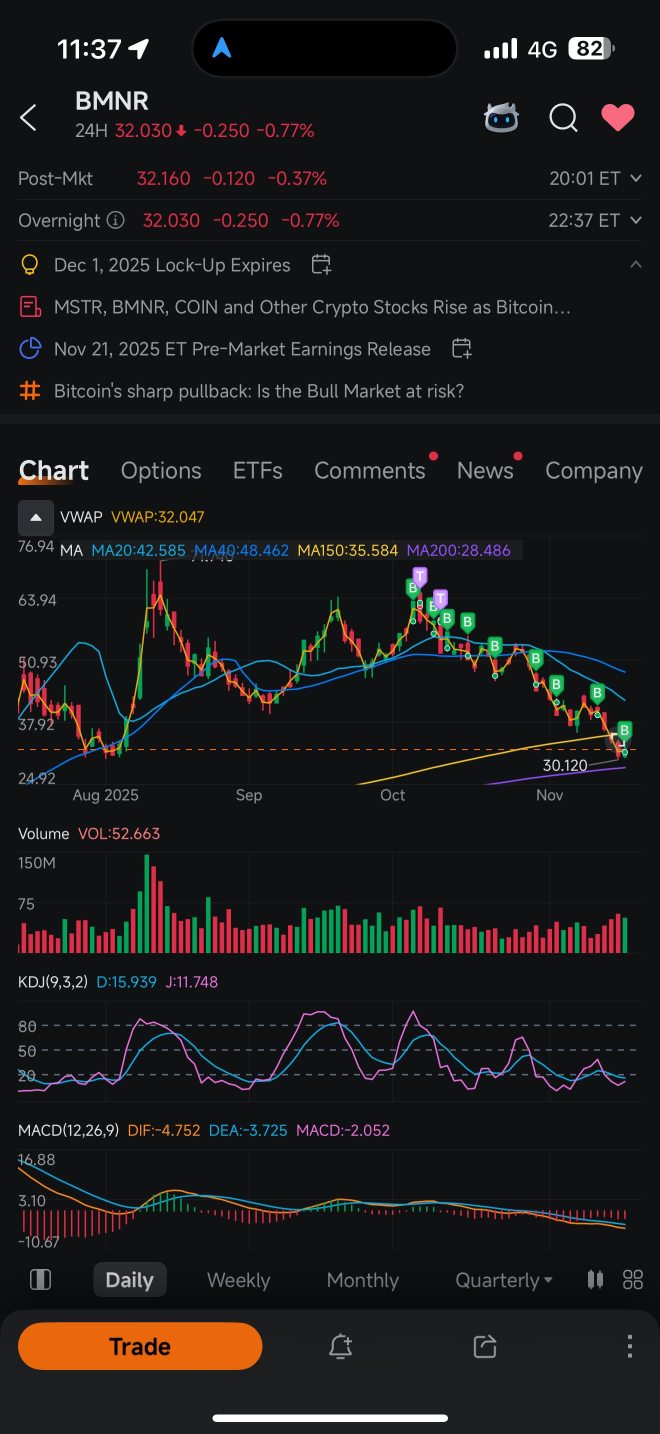The height and width of the screenshot is (1434, 660).
Task: Select the Daily timeframe
Action: coord(129,1280)
